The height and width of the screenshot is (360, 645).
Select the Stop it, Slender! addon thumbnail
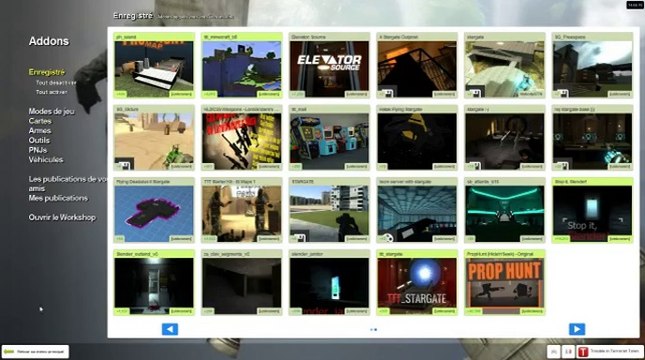(592, 214)
